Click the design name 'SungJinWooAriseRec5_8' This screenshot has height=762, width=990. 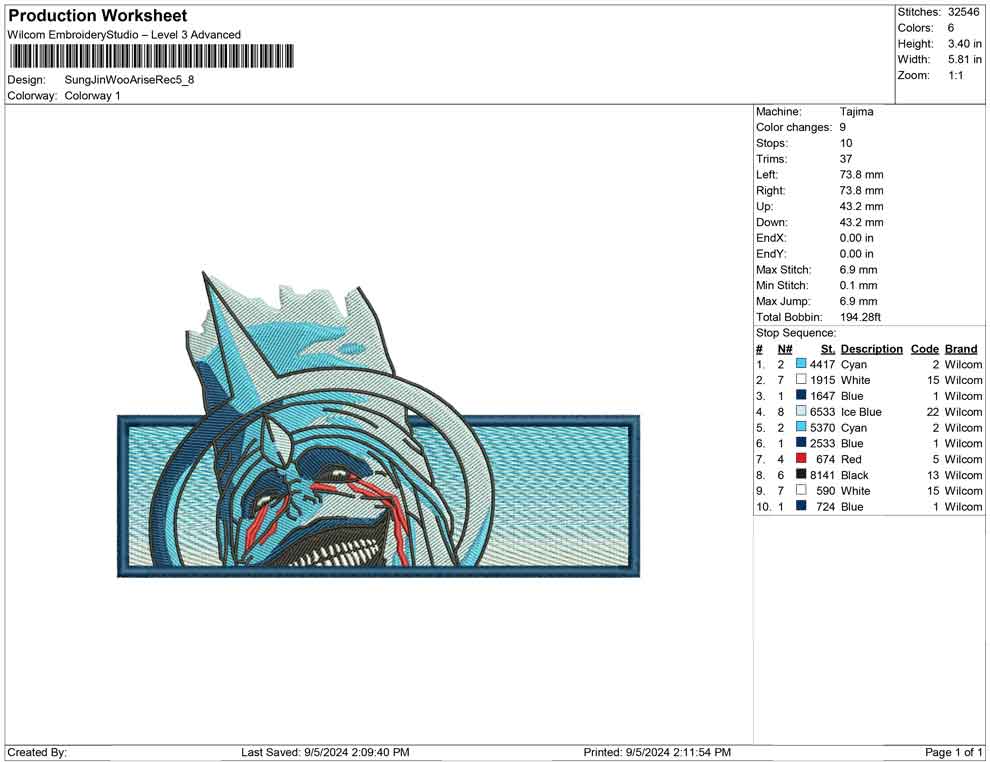point(129,80)
